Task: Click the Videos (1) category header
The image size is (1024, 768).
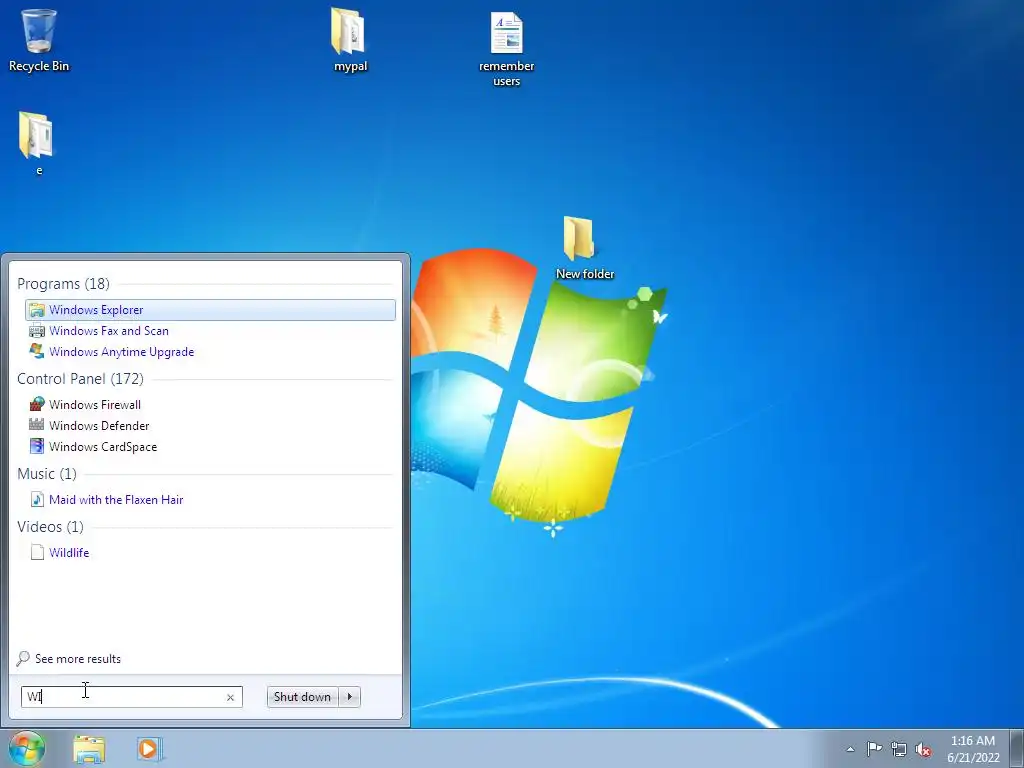Action: coord(50,526)
